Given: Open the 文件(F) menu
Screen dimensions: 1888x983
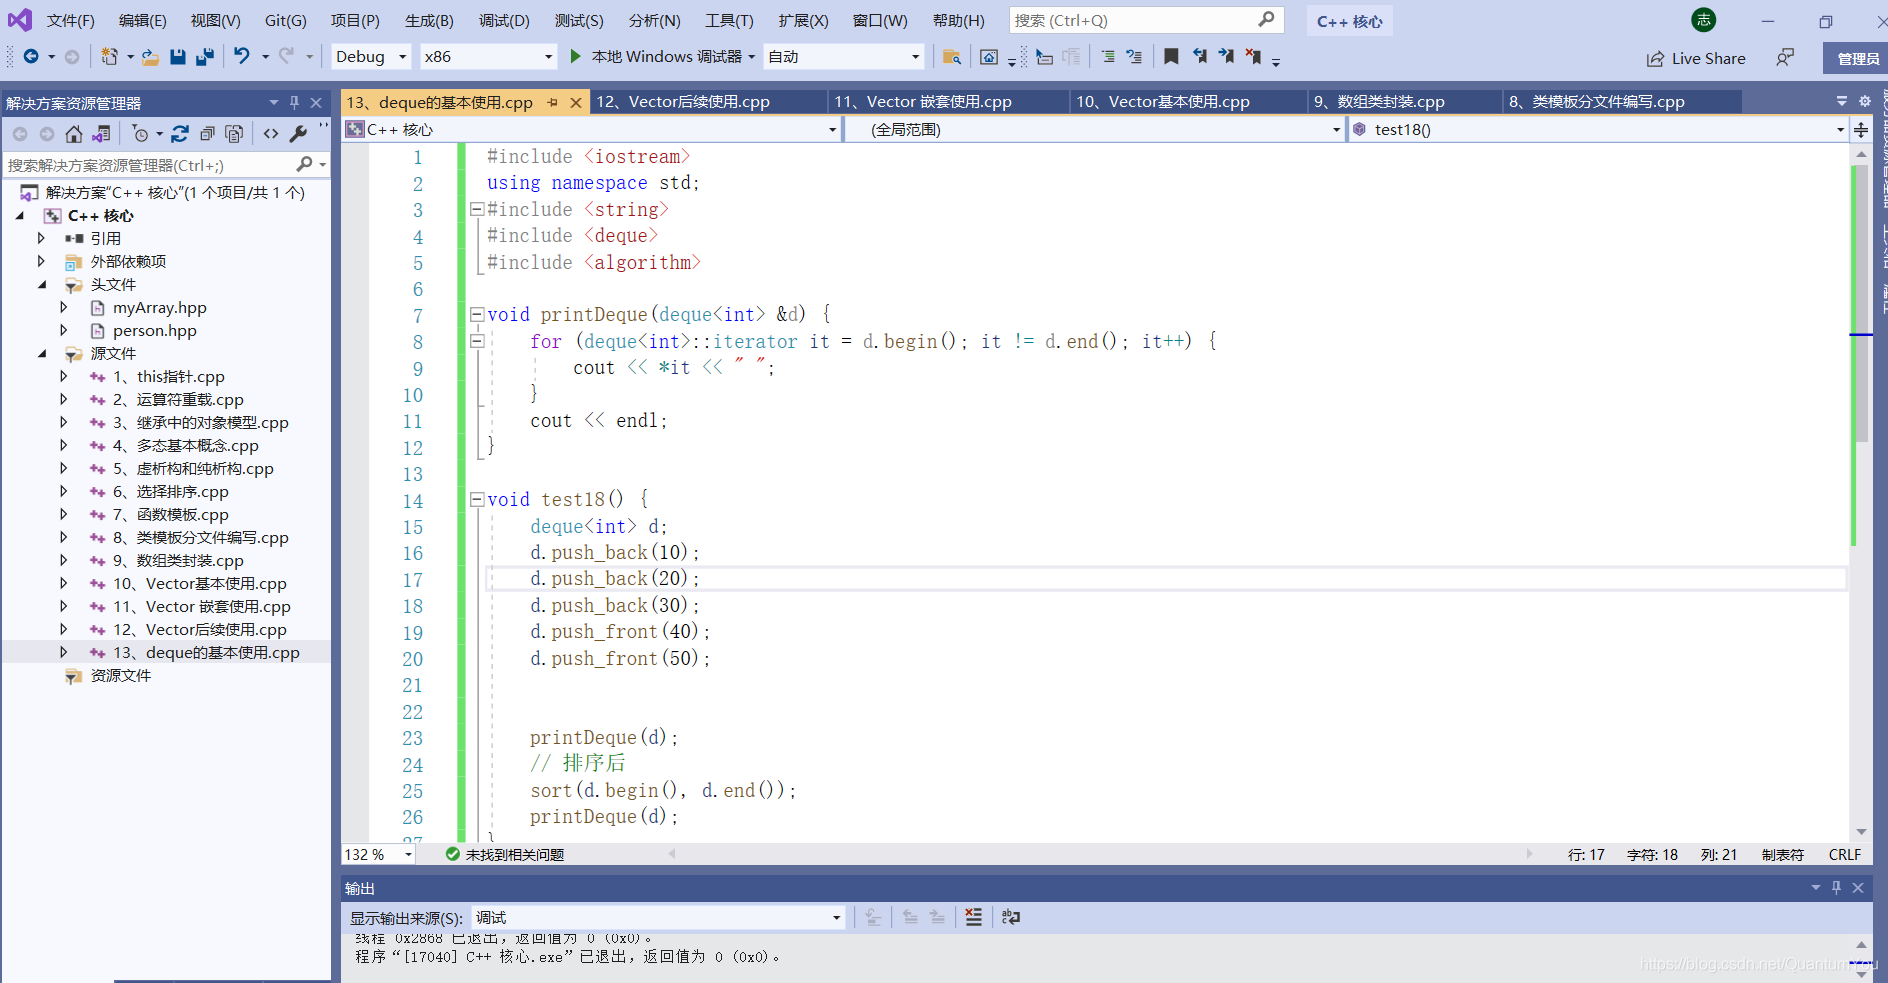Looking at the screenshot, I should (71, 20).
